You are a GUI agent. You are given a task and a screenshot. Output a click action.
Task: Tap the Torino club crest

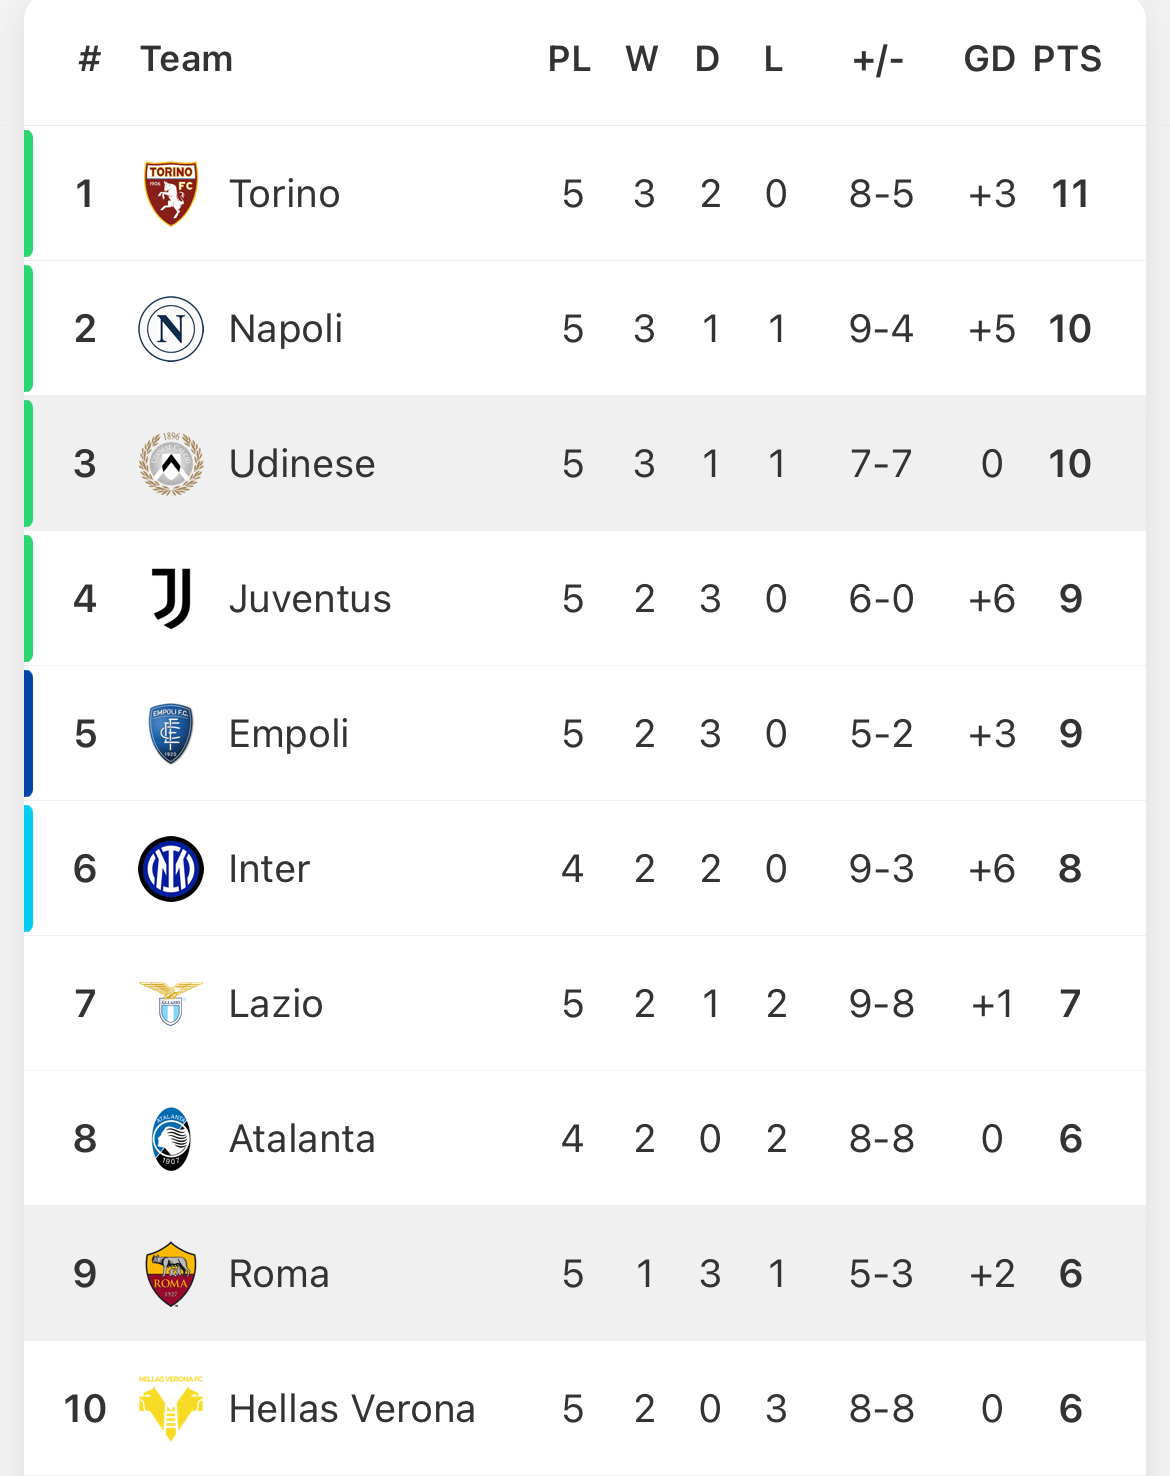coord(171,193)
